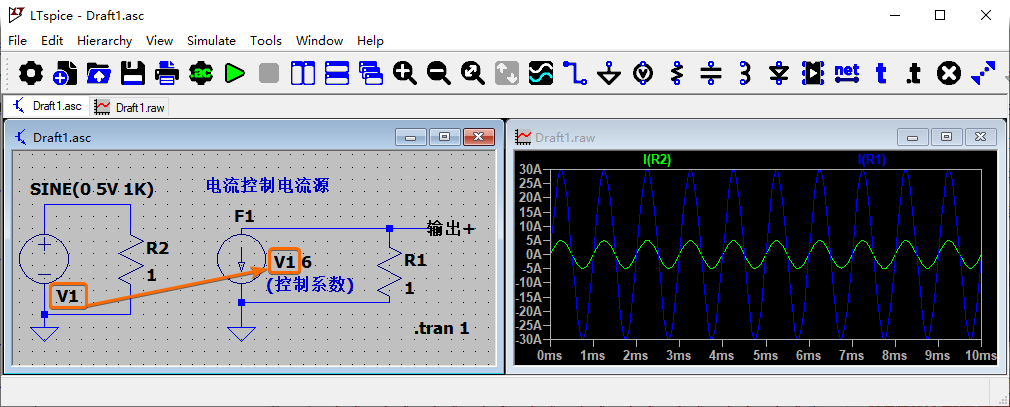Viewport: 1010px width, 407px height.
Task: Click the I(R2) trace label
Action: coord(657,160)
